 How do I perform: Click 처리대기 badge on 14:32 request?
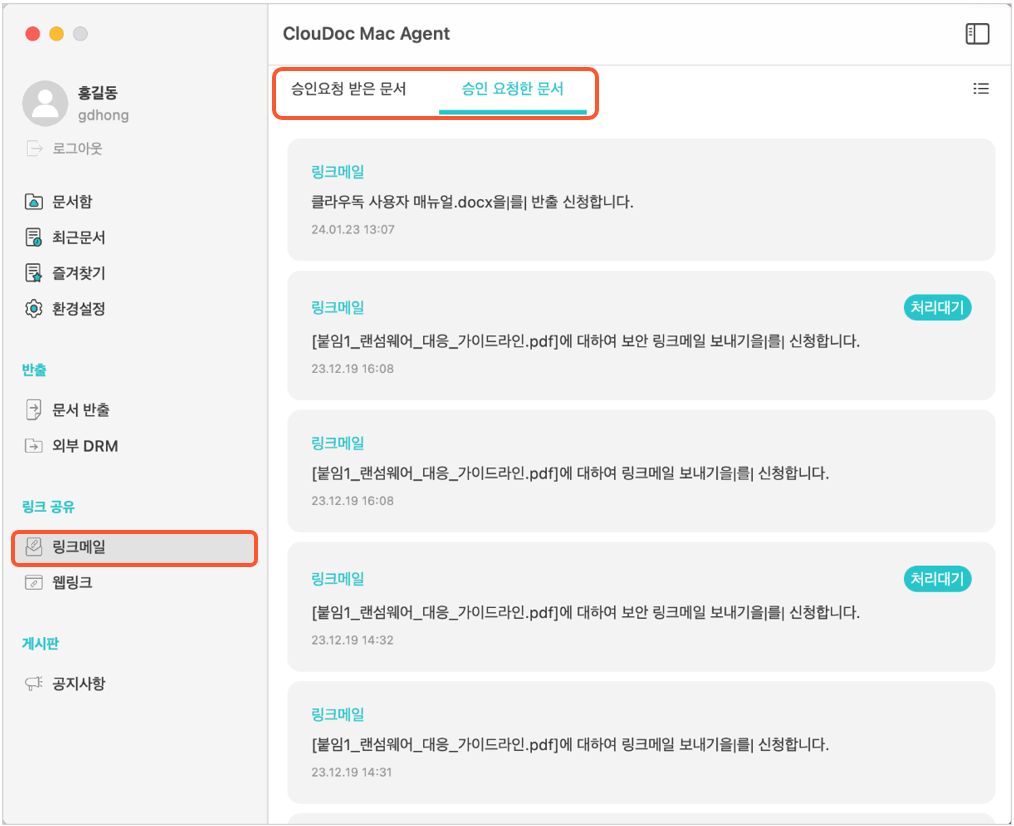(x=937, y=578)
